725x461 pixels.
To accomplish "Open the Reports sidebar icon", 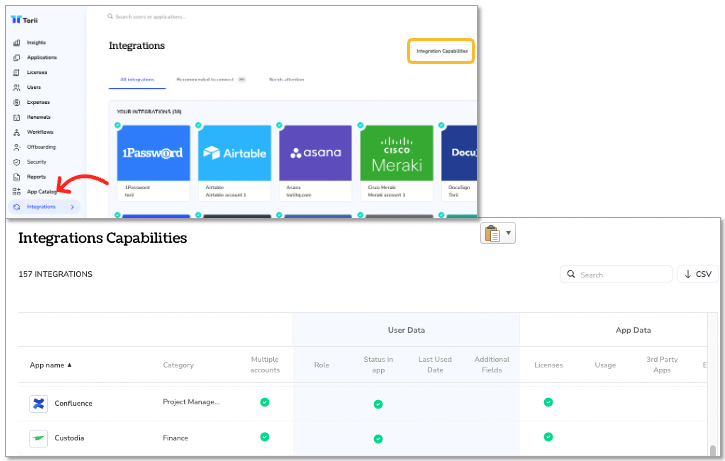I will (17, 177).
